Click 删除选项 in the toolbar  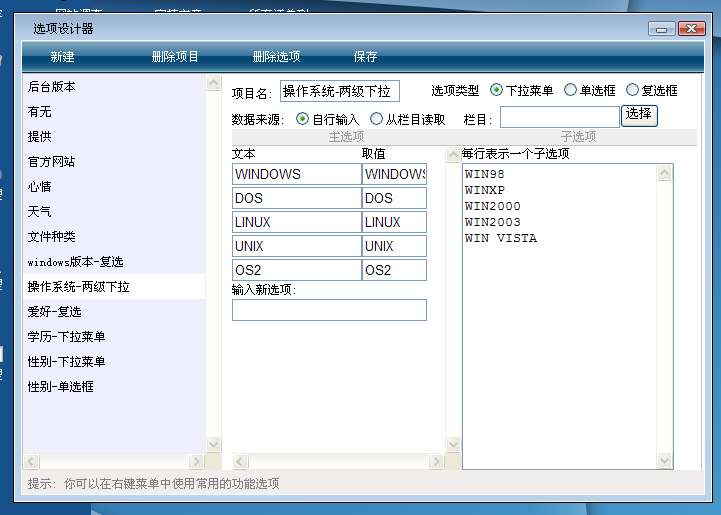pyautogui.click(x=276, y=57)
